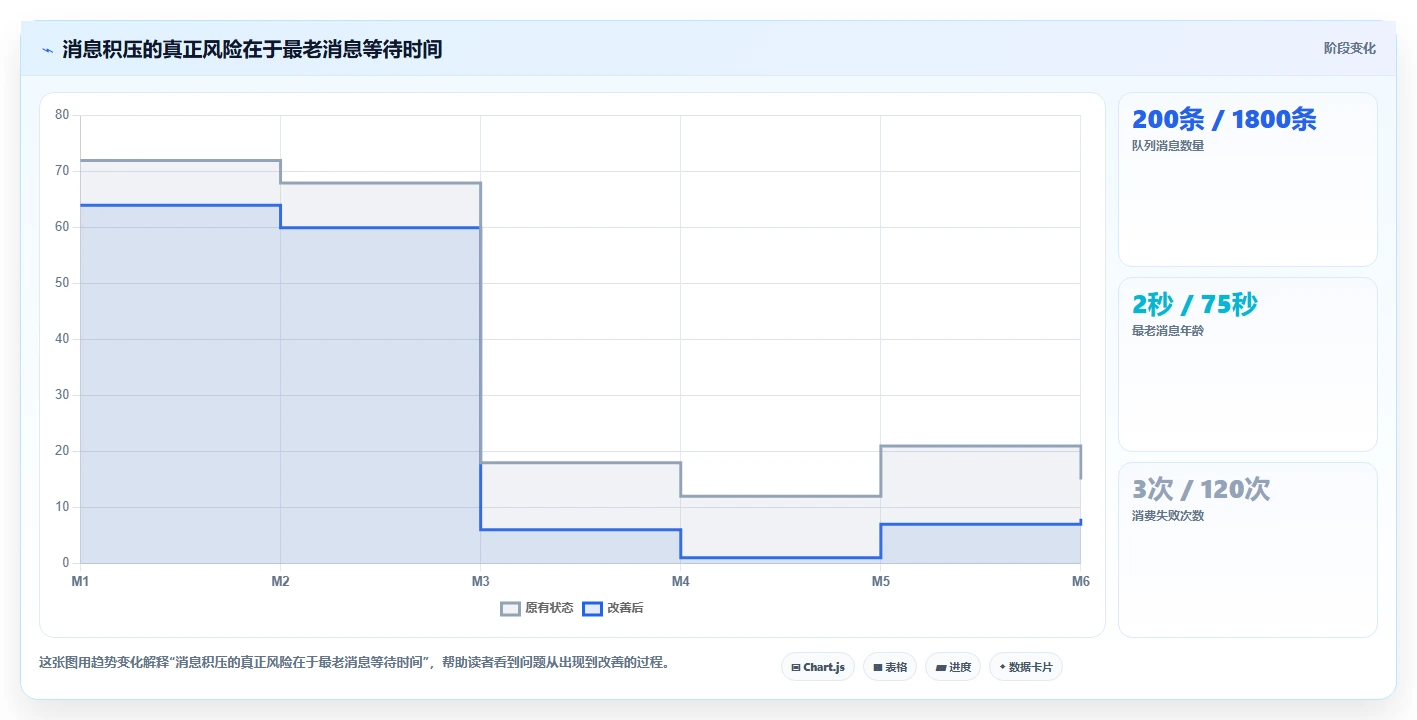Click the M6 x-axis label
1417x720 pixels.
click(x=1080, y=581)
